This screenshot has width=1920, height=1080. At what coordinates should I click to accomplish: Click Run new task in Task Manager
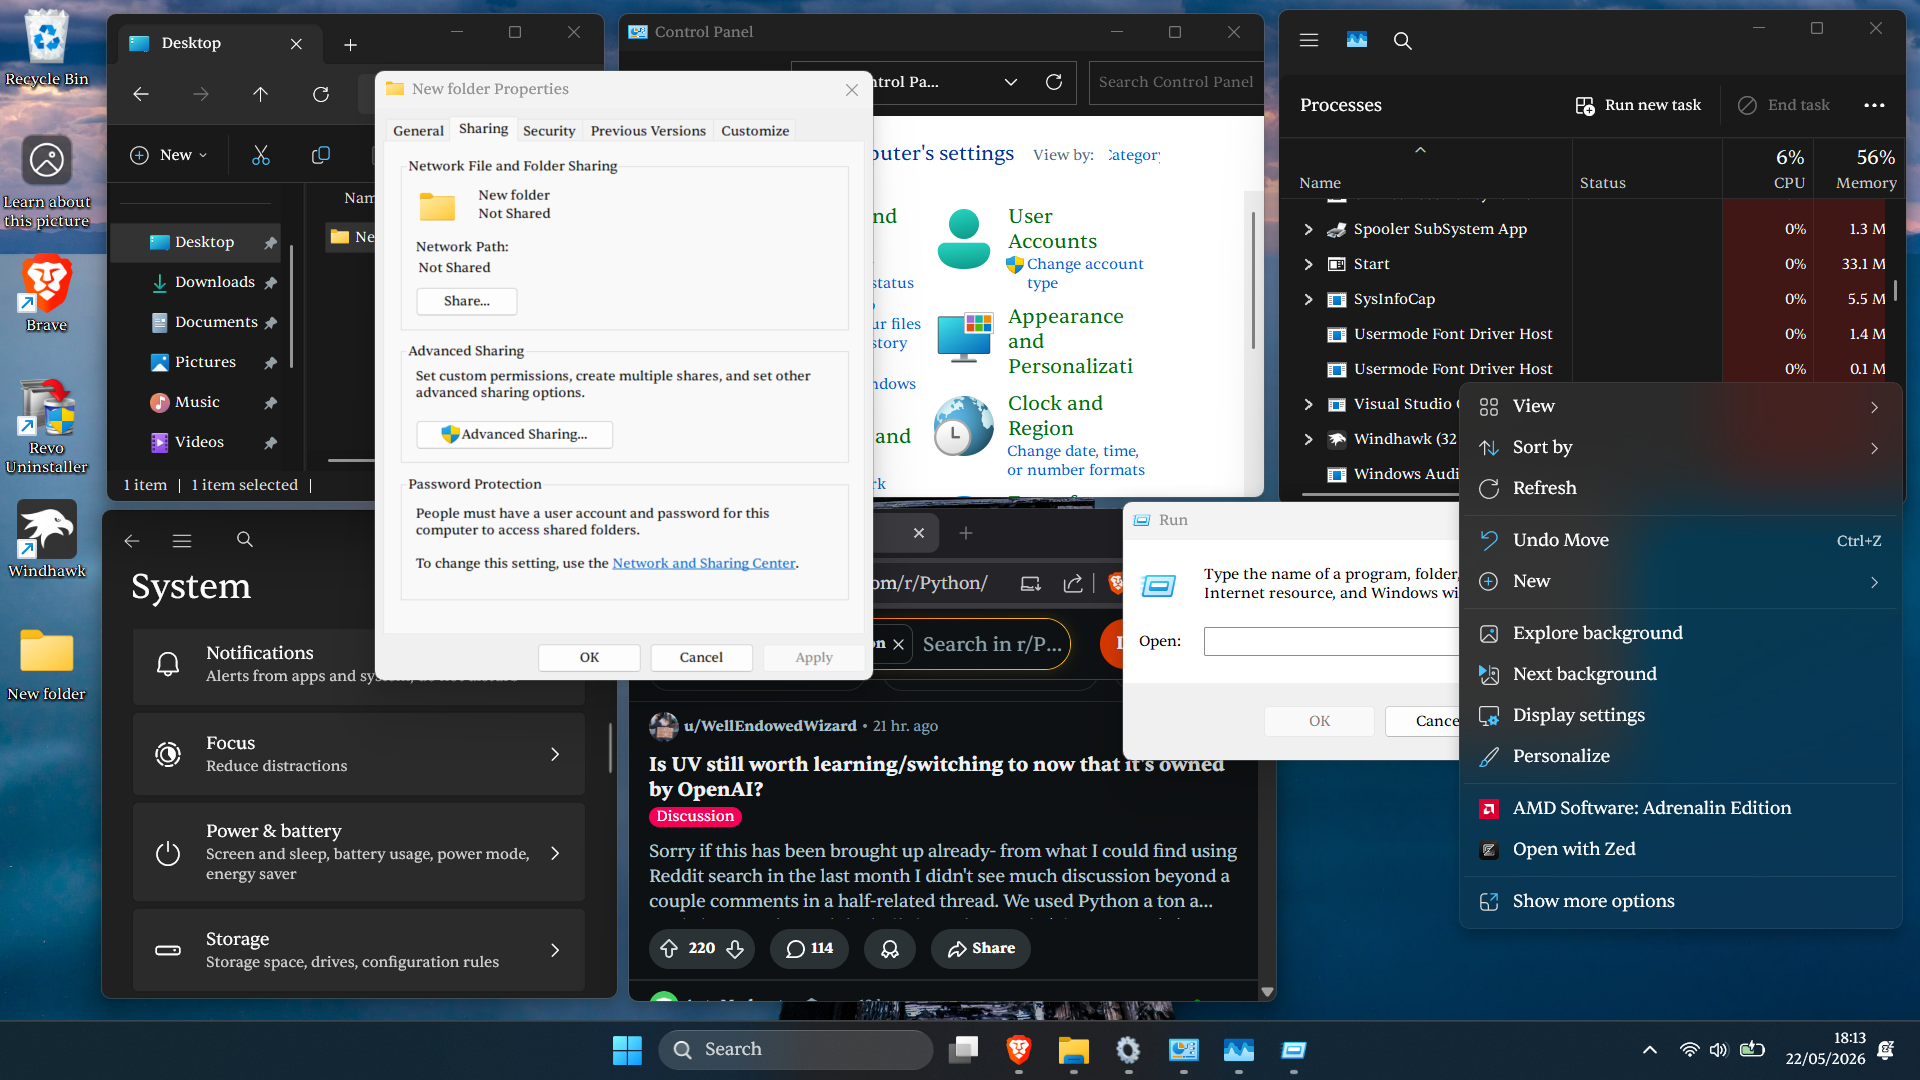click(1638, 105)
